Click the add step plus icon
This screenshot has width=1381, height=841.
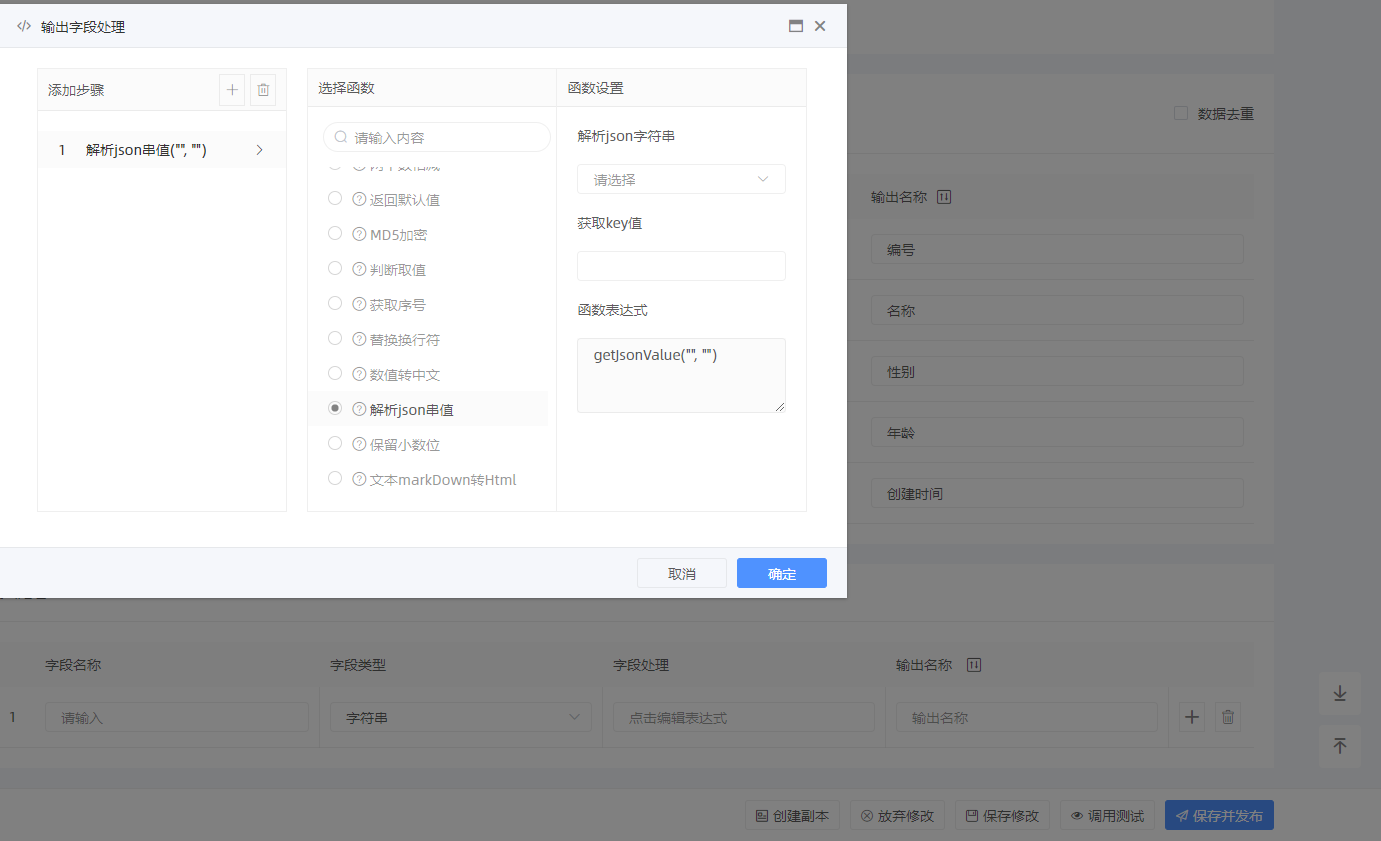tap(232, 90)
